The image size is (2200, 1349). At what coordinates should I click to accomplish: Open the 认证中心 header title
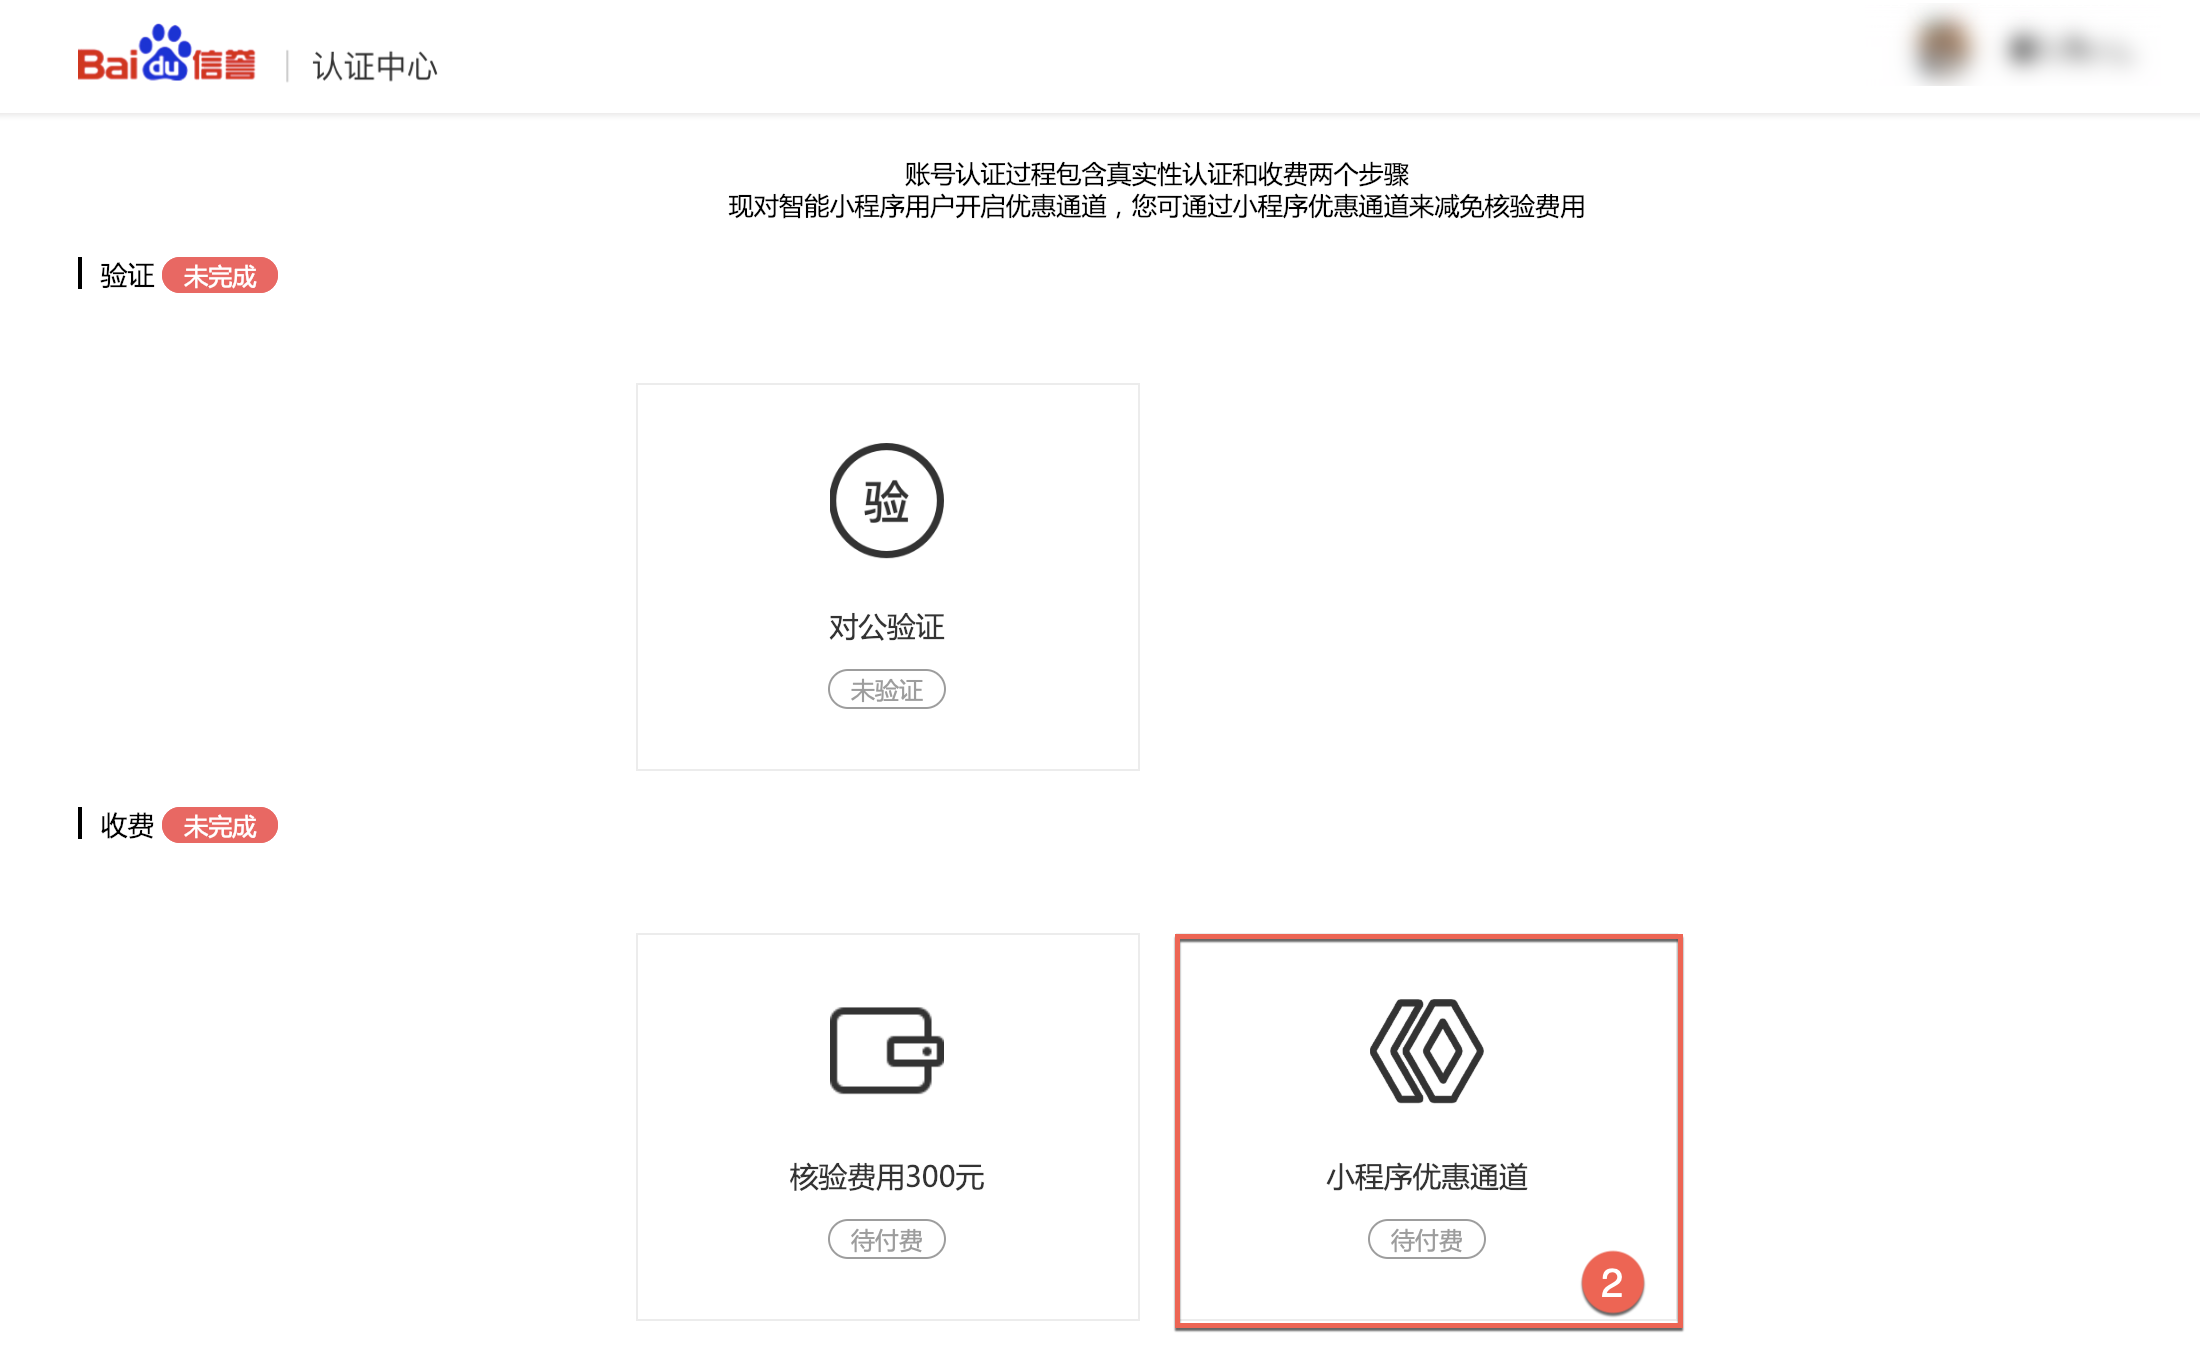point(375,66)
